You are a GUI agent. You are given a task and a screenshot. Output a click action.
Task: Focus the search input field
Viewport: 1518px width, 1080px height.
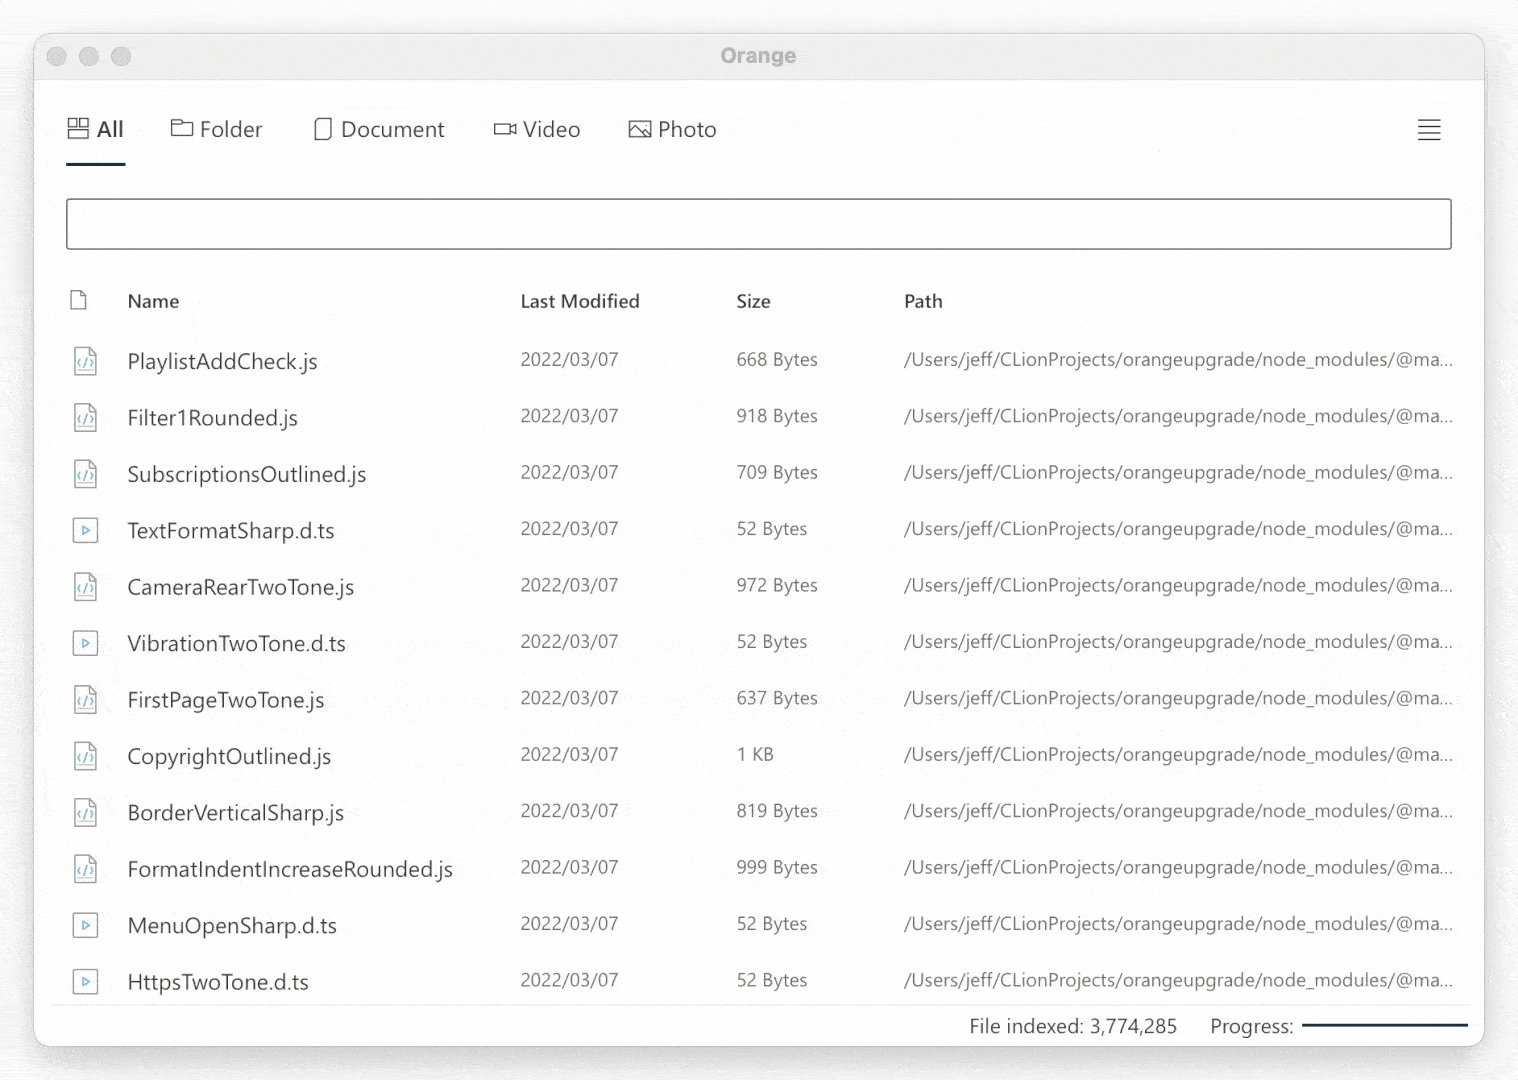click(x=758, y=224)
